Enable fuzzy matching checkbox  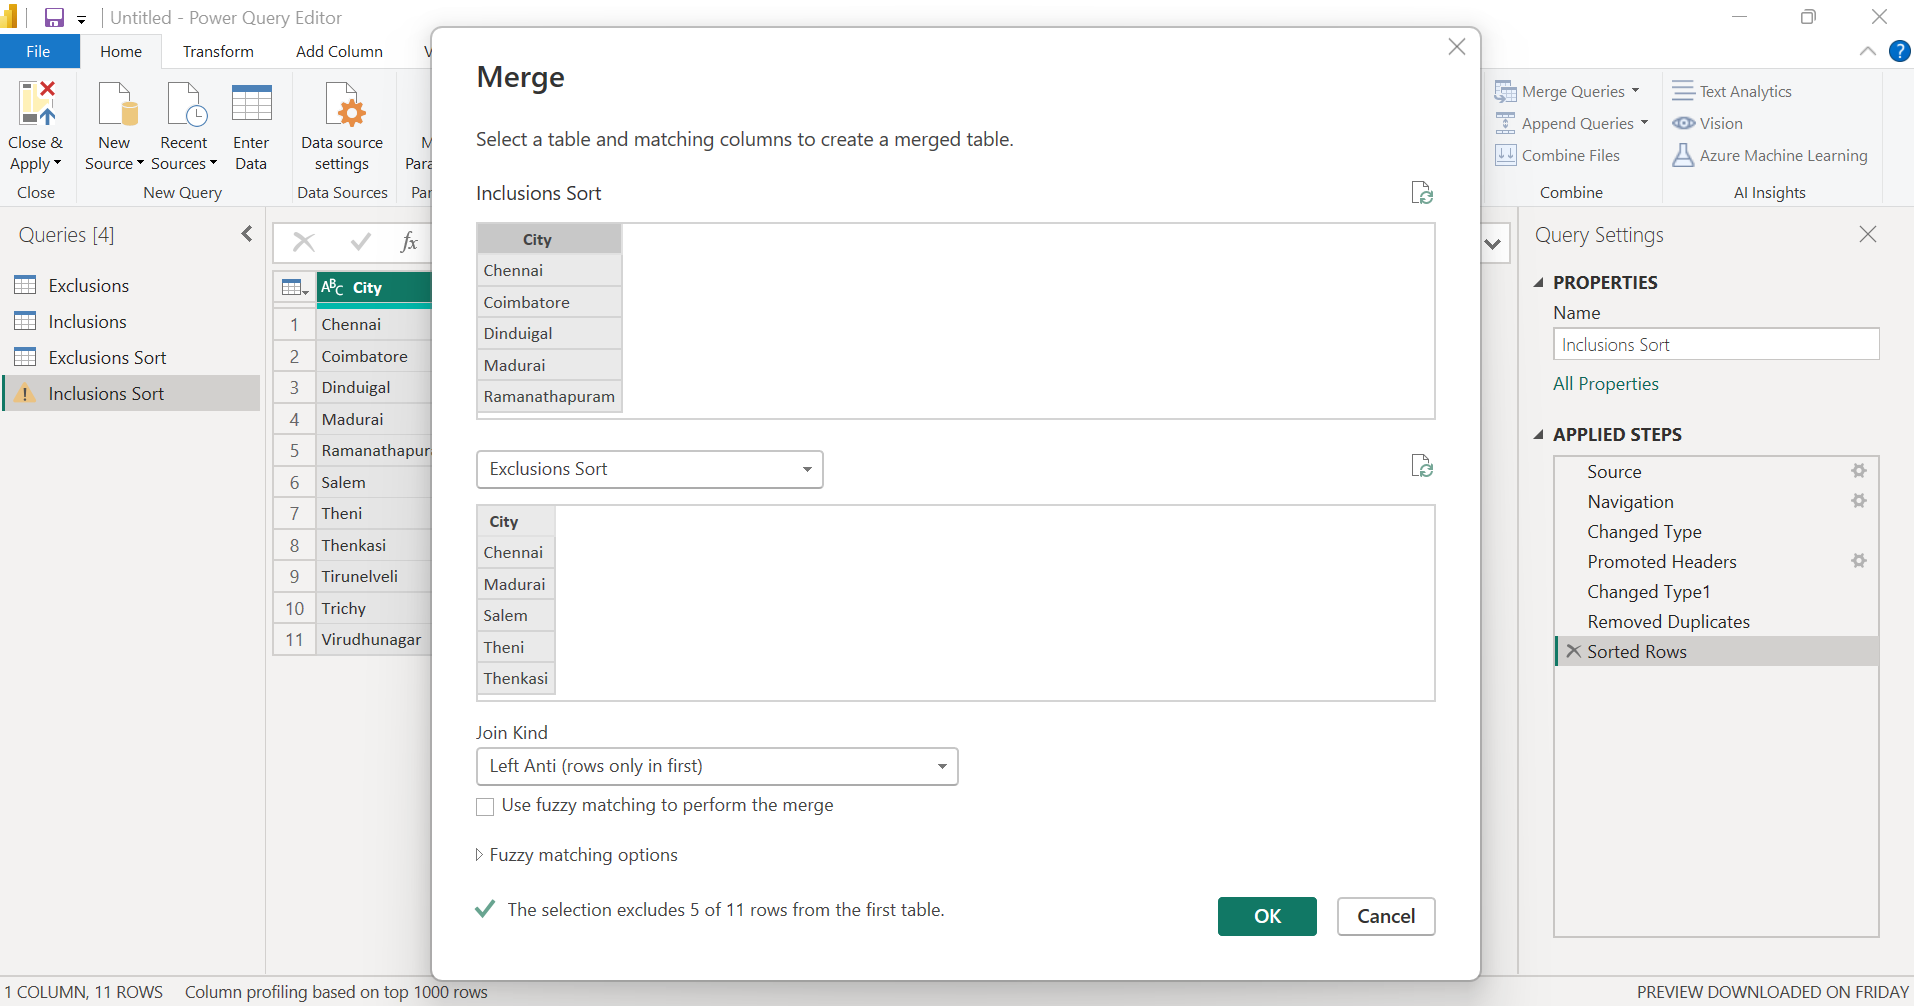486,806
